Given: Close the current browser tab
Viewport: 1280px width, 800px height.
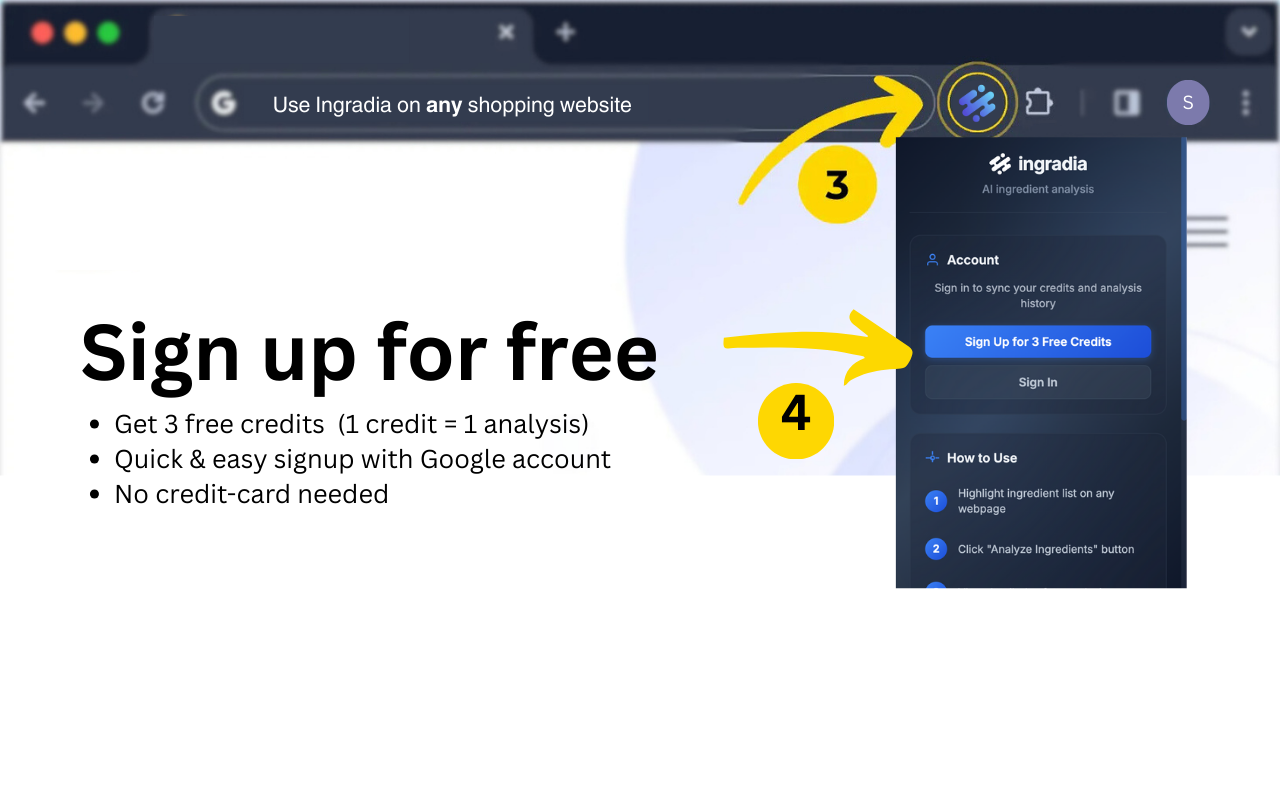Looking at the screenshot, I should pyautogui.click(x=506, y=32).
